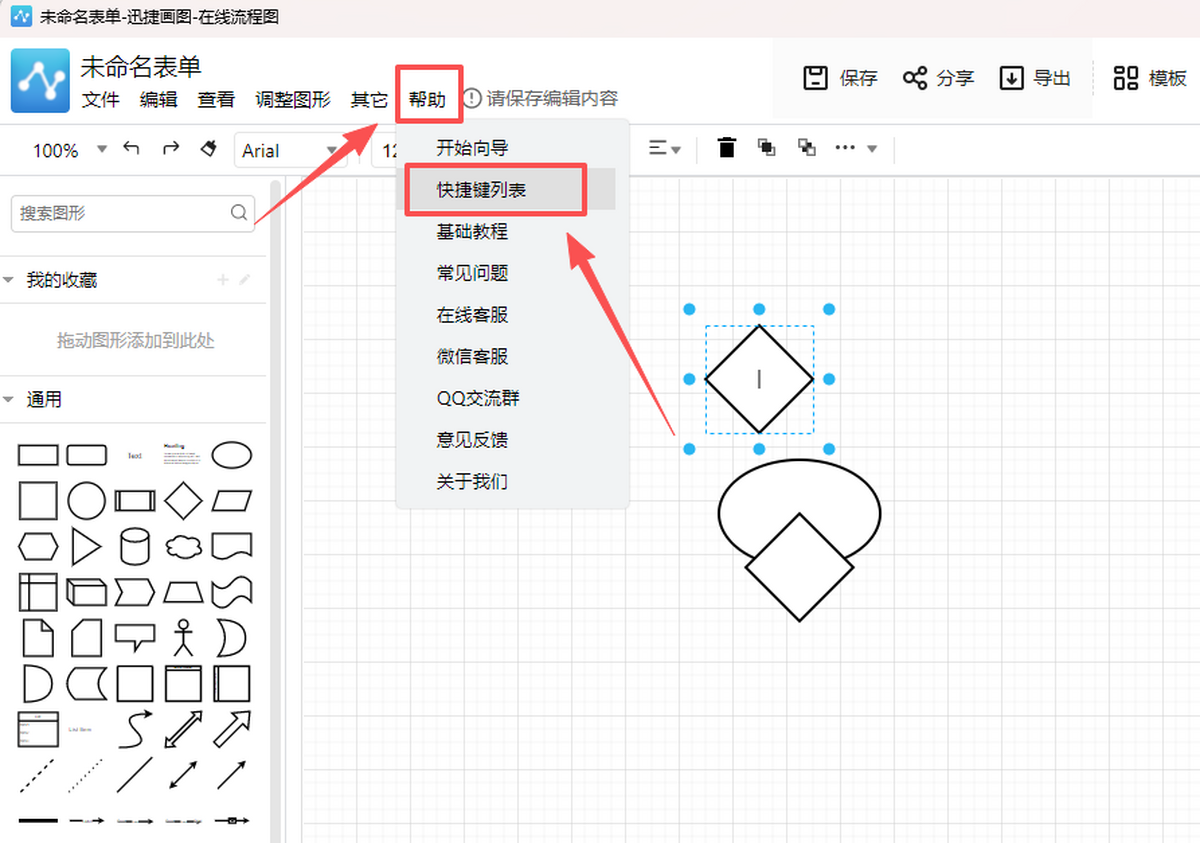This screenshot has height=843, width=1200.
Task: Open the Arial font dropdown
Action: (x=290, y=150)
